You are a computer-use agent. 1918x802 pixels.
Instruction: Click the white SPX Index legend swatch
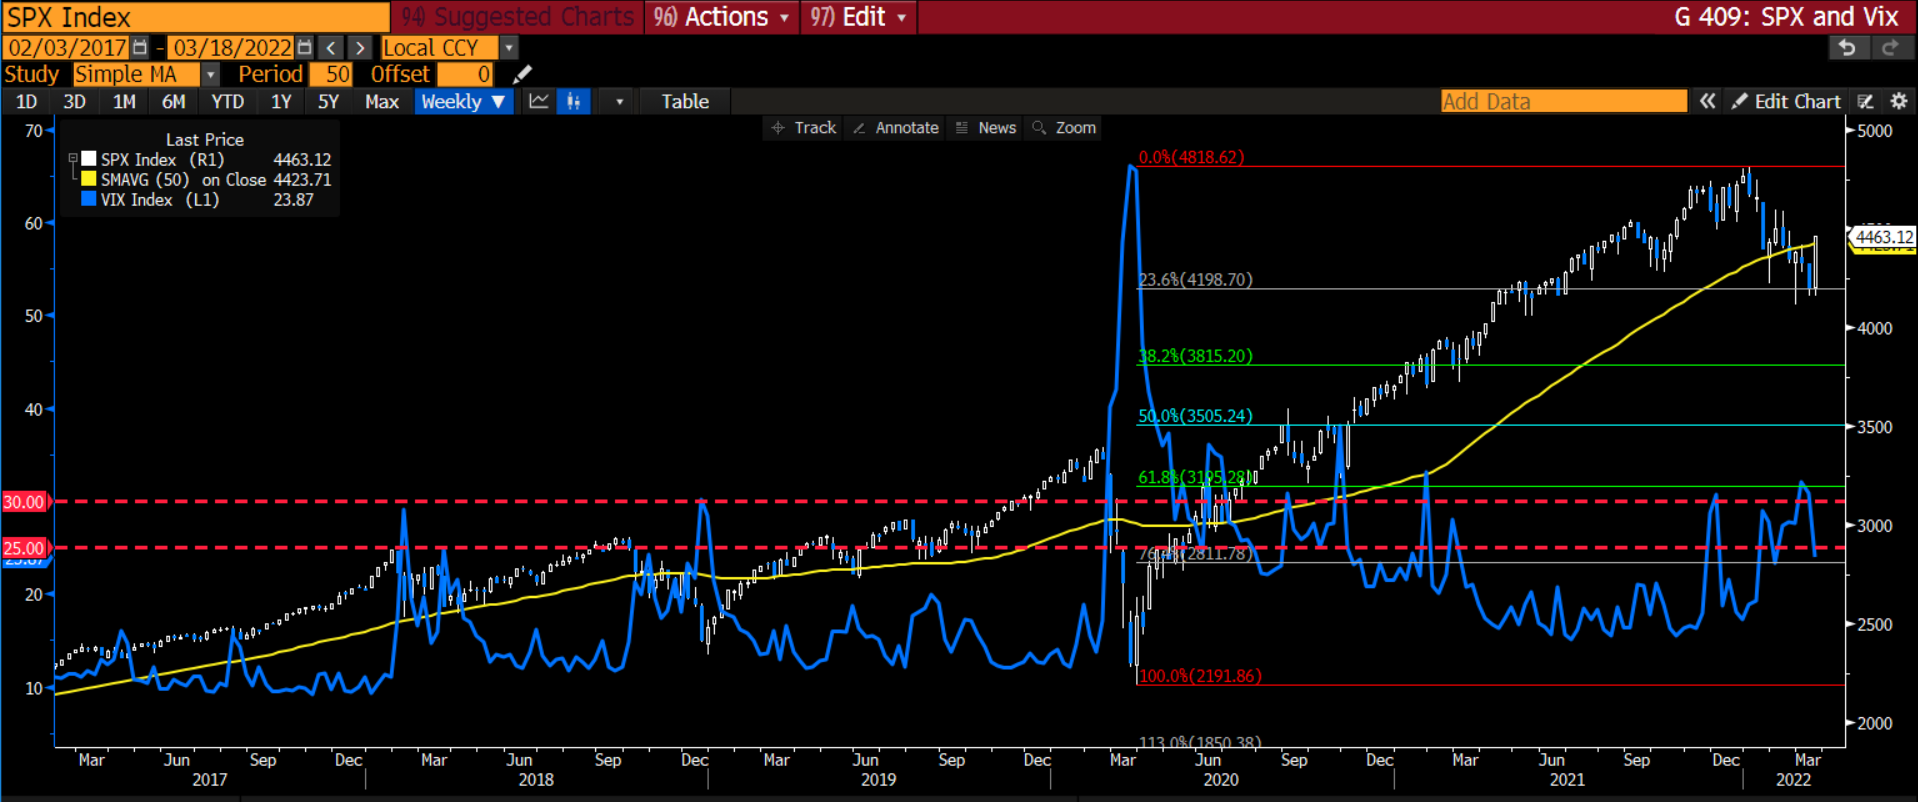pyautogui.click(x=89, y=159)
